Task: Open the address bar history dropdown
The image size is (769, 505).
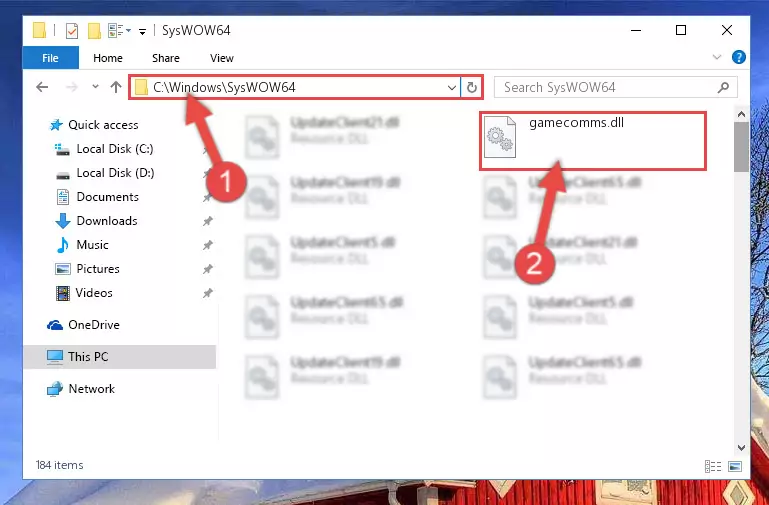Action: [452, 88]
